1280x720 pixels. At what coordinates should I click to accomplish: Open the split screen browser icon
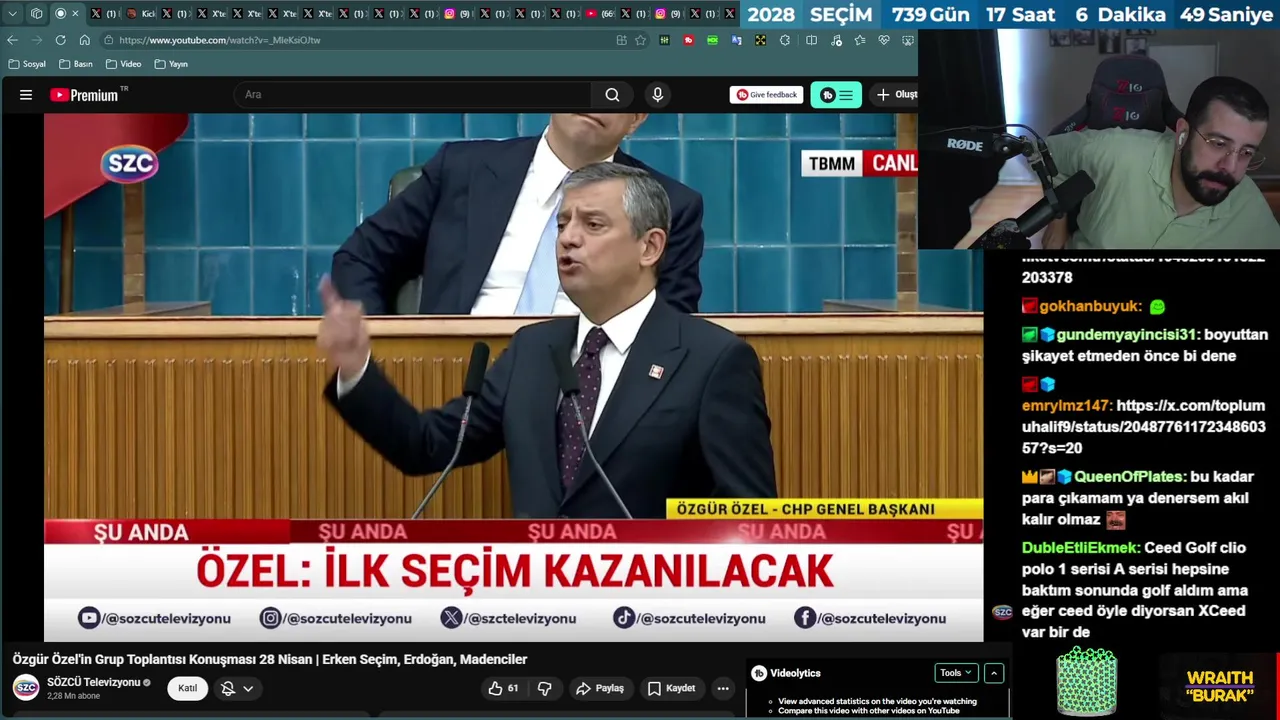(x=811, y=40)
